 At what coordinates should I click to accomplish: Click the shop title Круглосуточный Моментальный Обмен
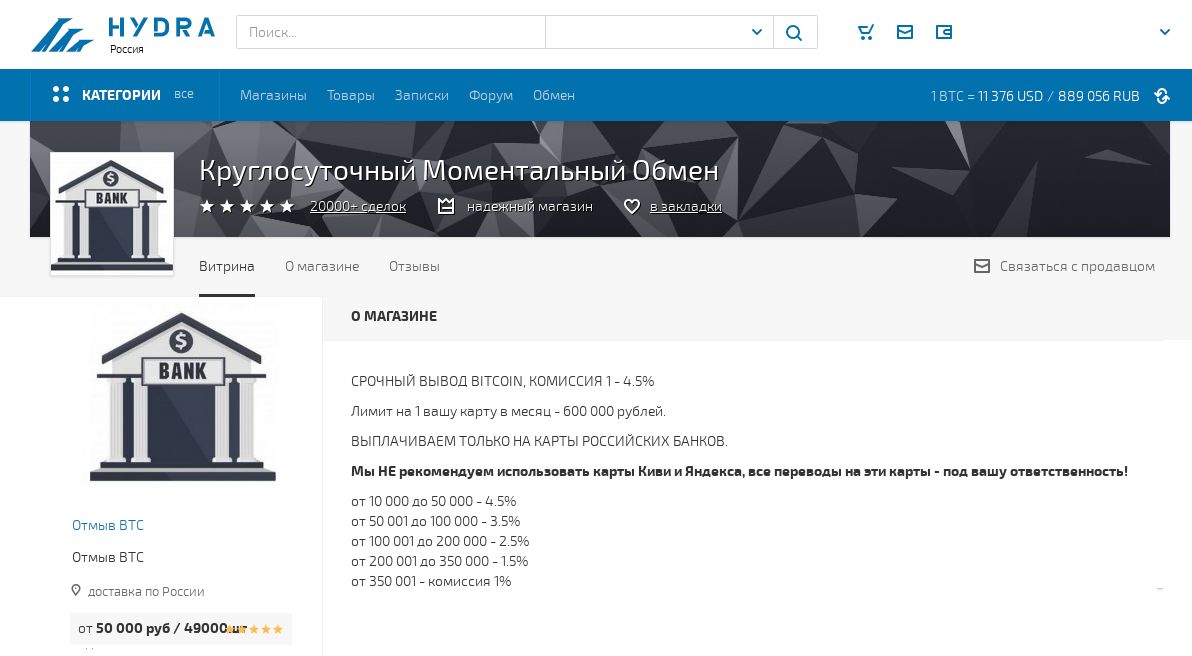click(458, 171)
